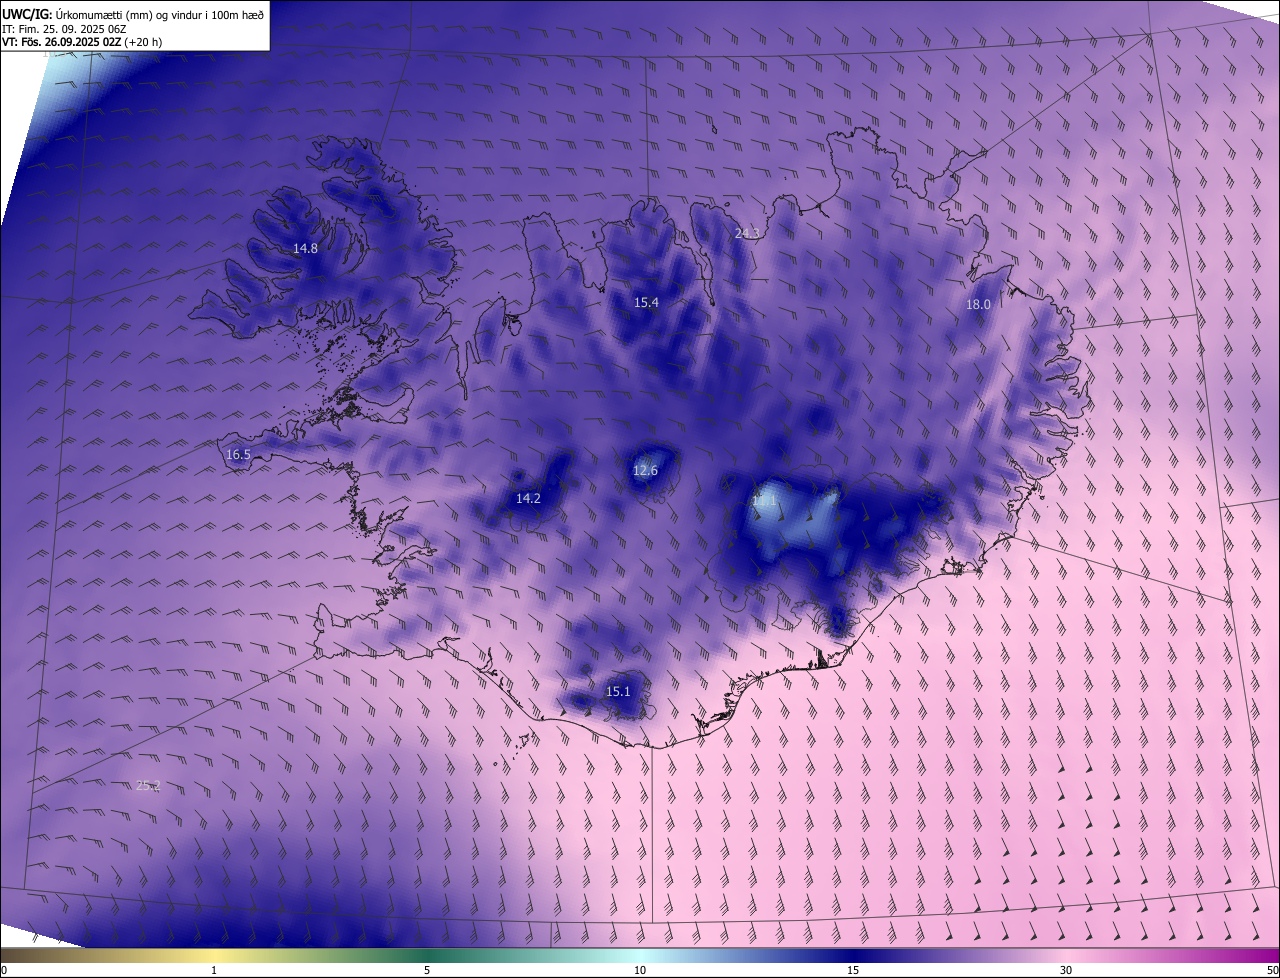Click the UWC/IG title line
The width and height of the screenshot is (1280, 978).
point(133,14)
